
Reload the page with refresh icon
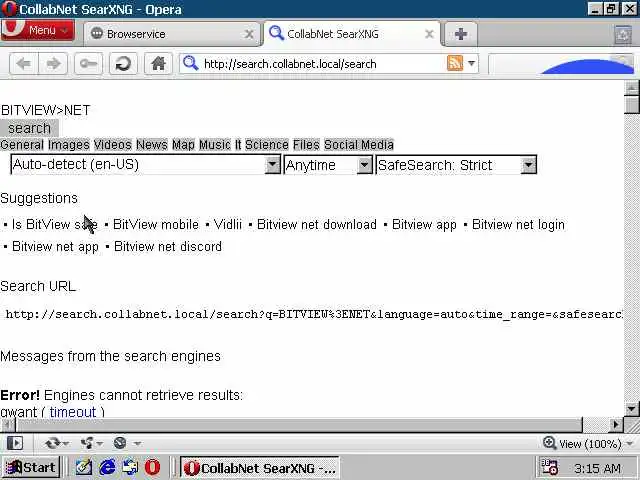click(123, 64)
